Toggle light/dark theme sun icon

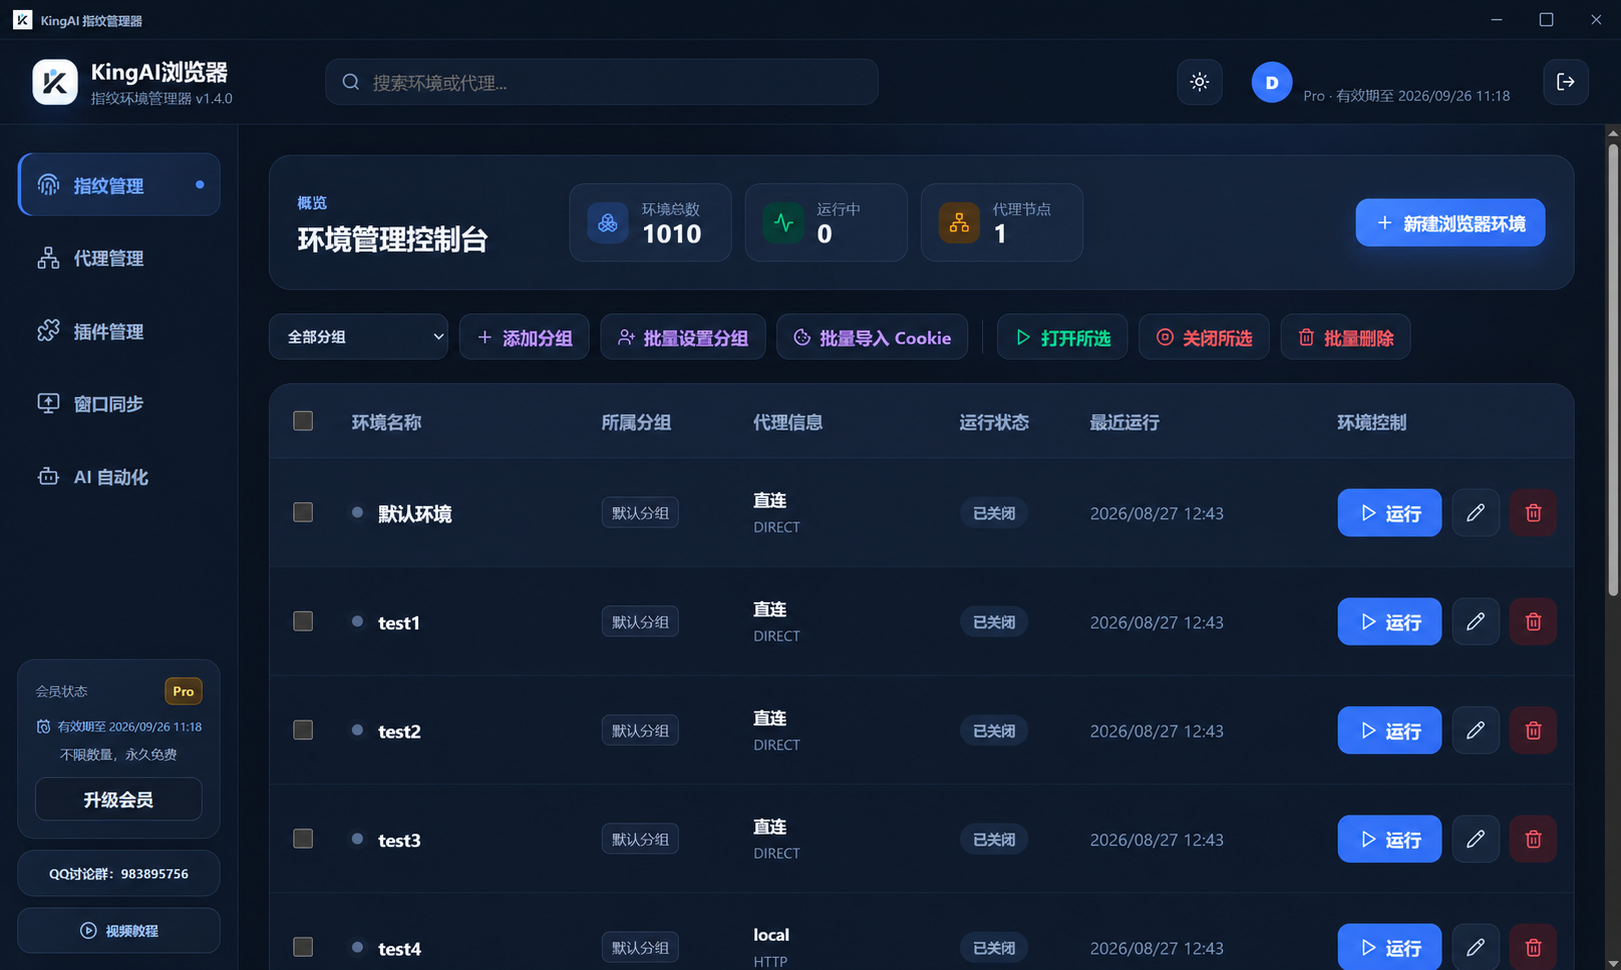[x=1199, y=82]
